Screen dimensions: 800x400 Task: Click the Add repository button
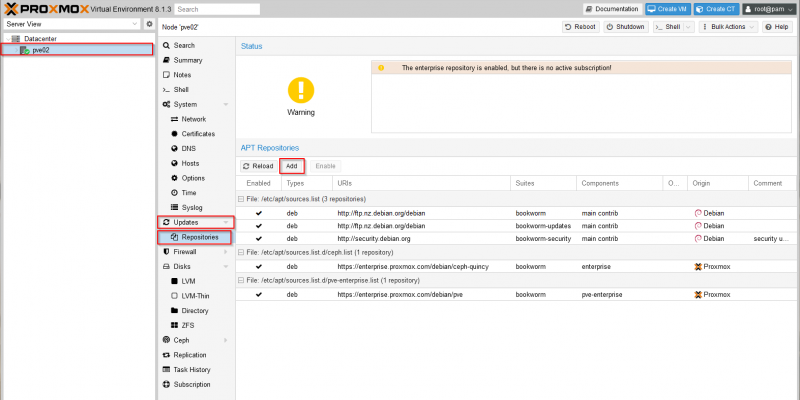tap(291, 166)
